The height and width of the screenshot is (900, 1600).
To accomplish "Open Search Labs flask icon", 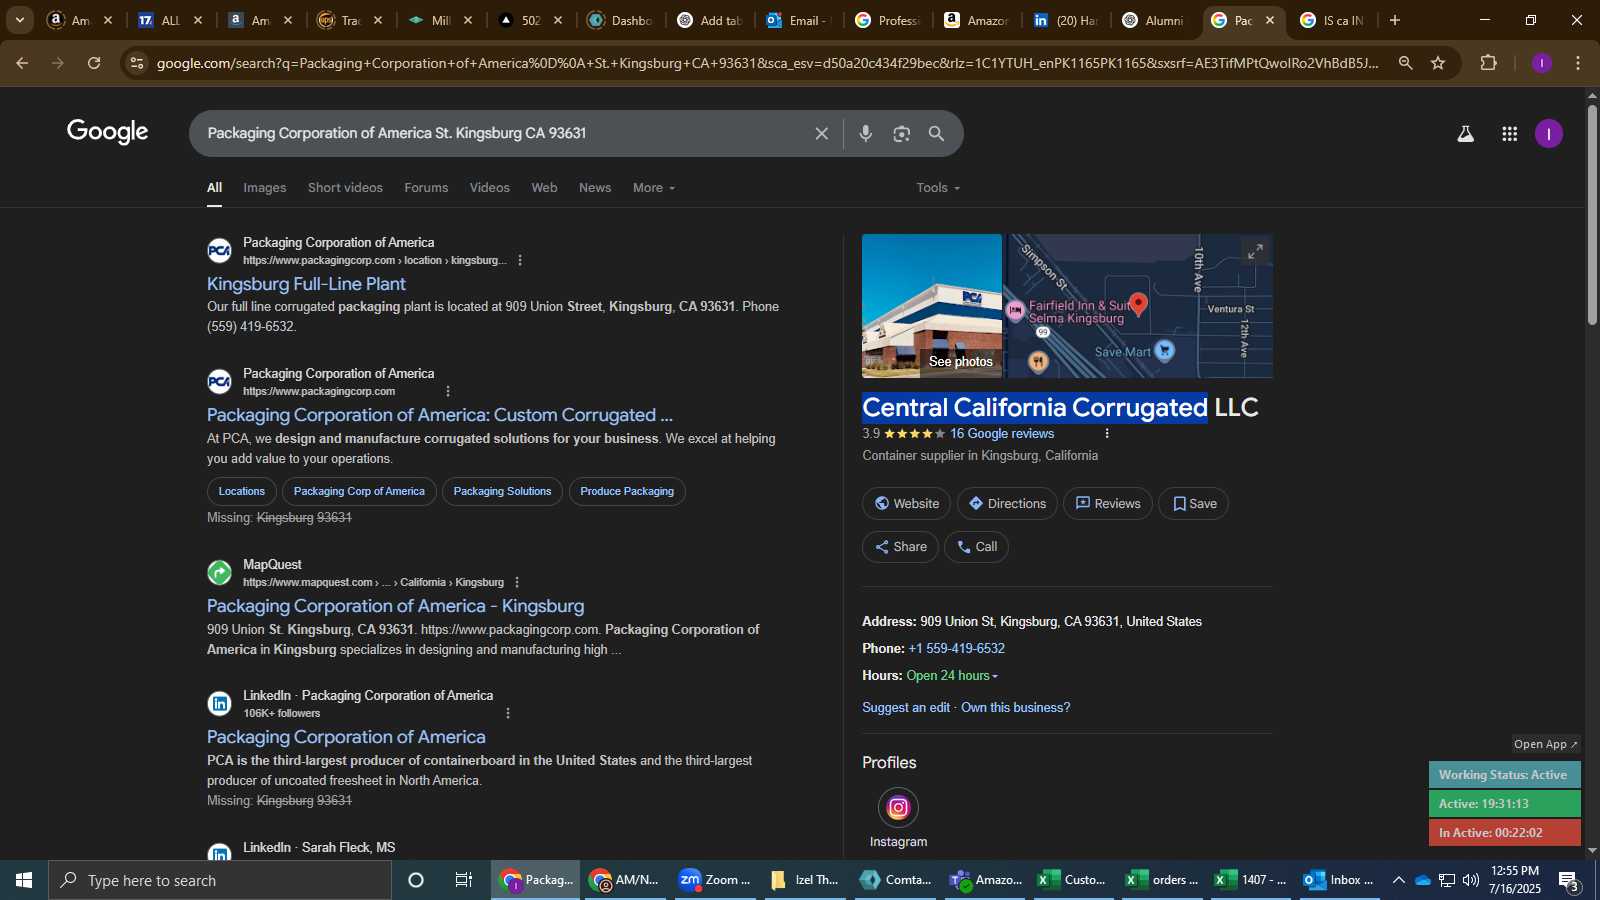I will click(x=1465, y=134).
